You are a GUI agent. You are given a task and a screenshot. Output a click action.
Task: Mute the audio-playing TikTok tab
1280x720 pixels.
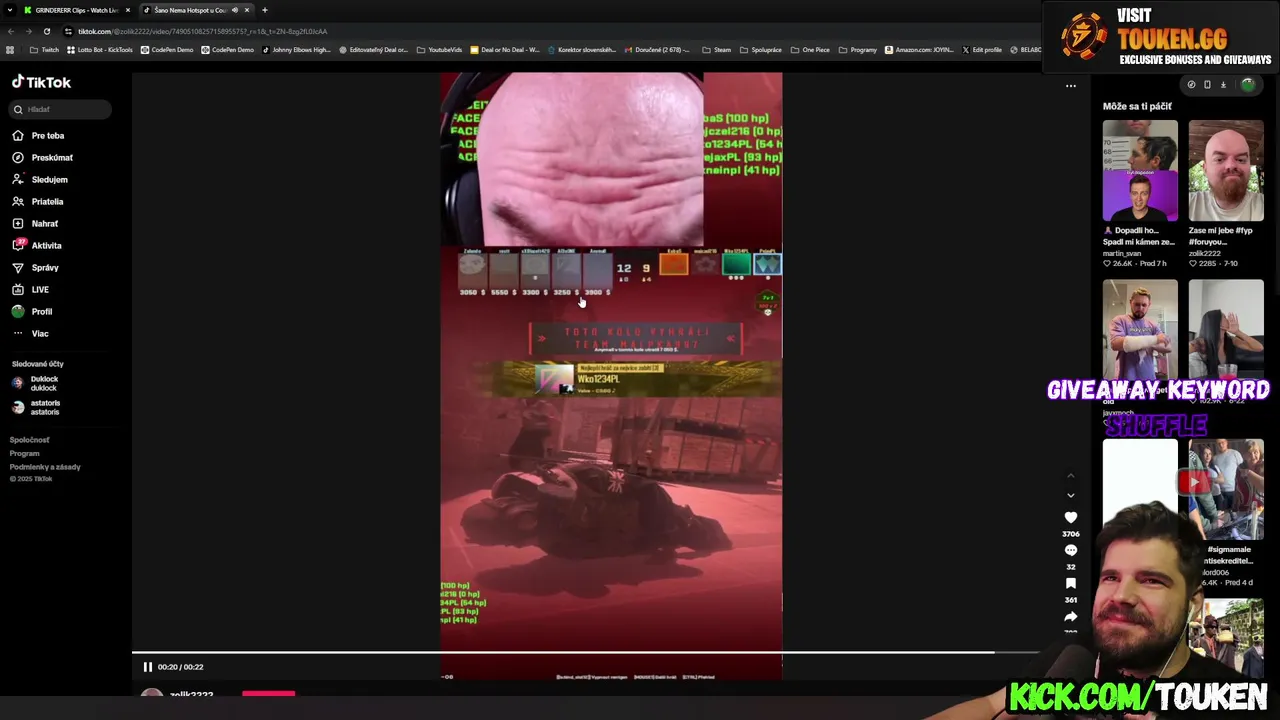pos(235,10)
